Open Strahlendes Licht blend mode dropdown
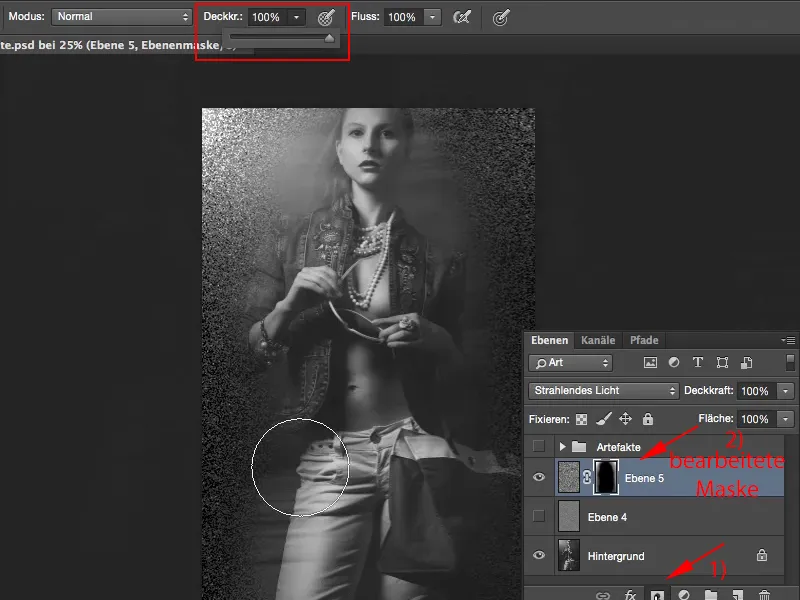Viewport: 800px width, 600px height. (x=604, y=391)
